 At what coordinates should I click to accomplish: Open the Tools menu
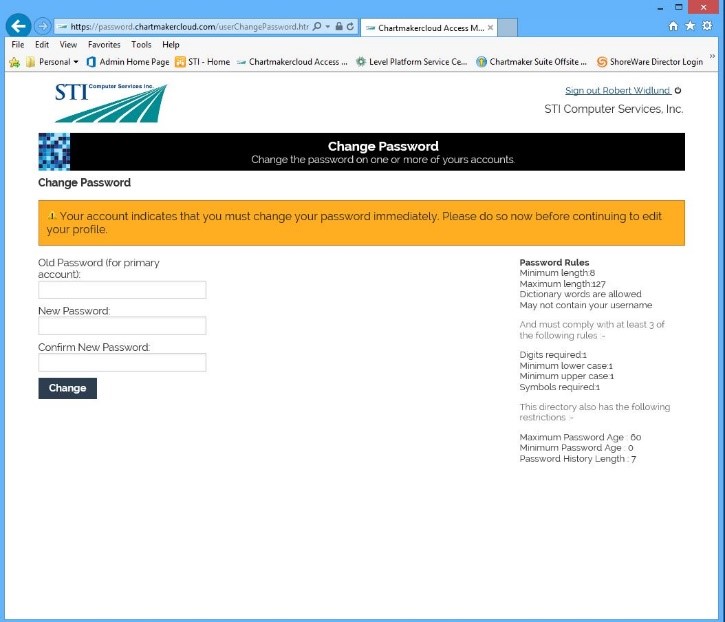tap(141, 45)
